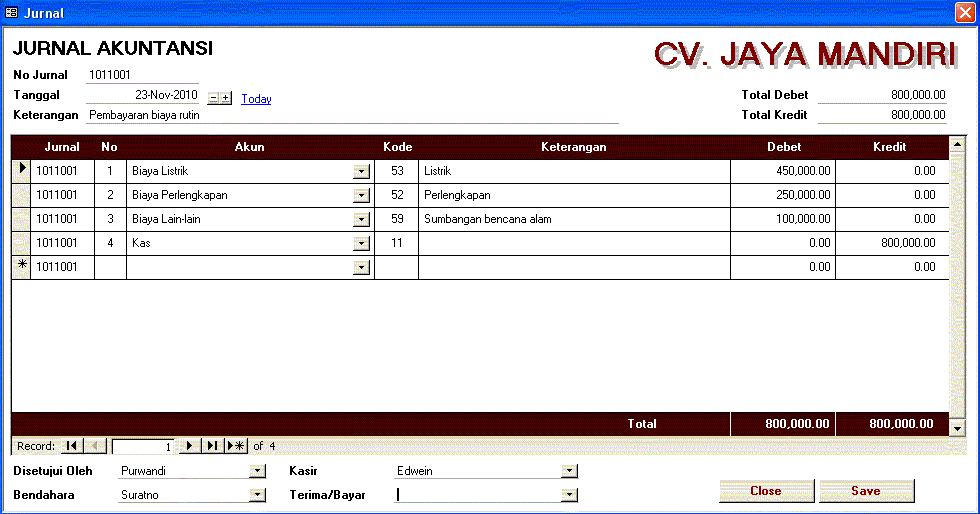Select row marker for Kas record
The image size is (980, 514).
click(21, 243)
